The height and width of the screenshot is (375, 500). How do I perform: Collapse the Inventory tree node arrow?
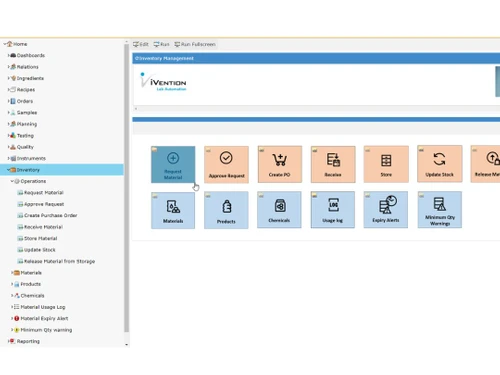(8, 170)
